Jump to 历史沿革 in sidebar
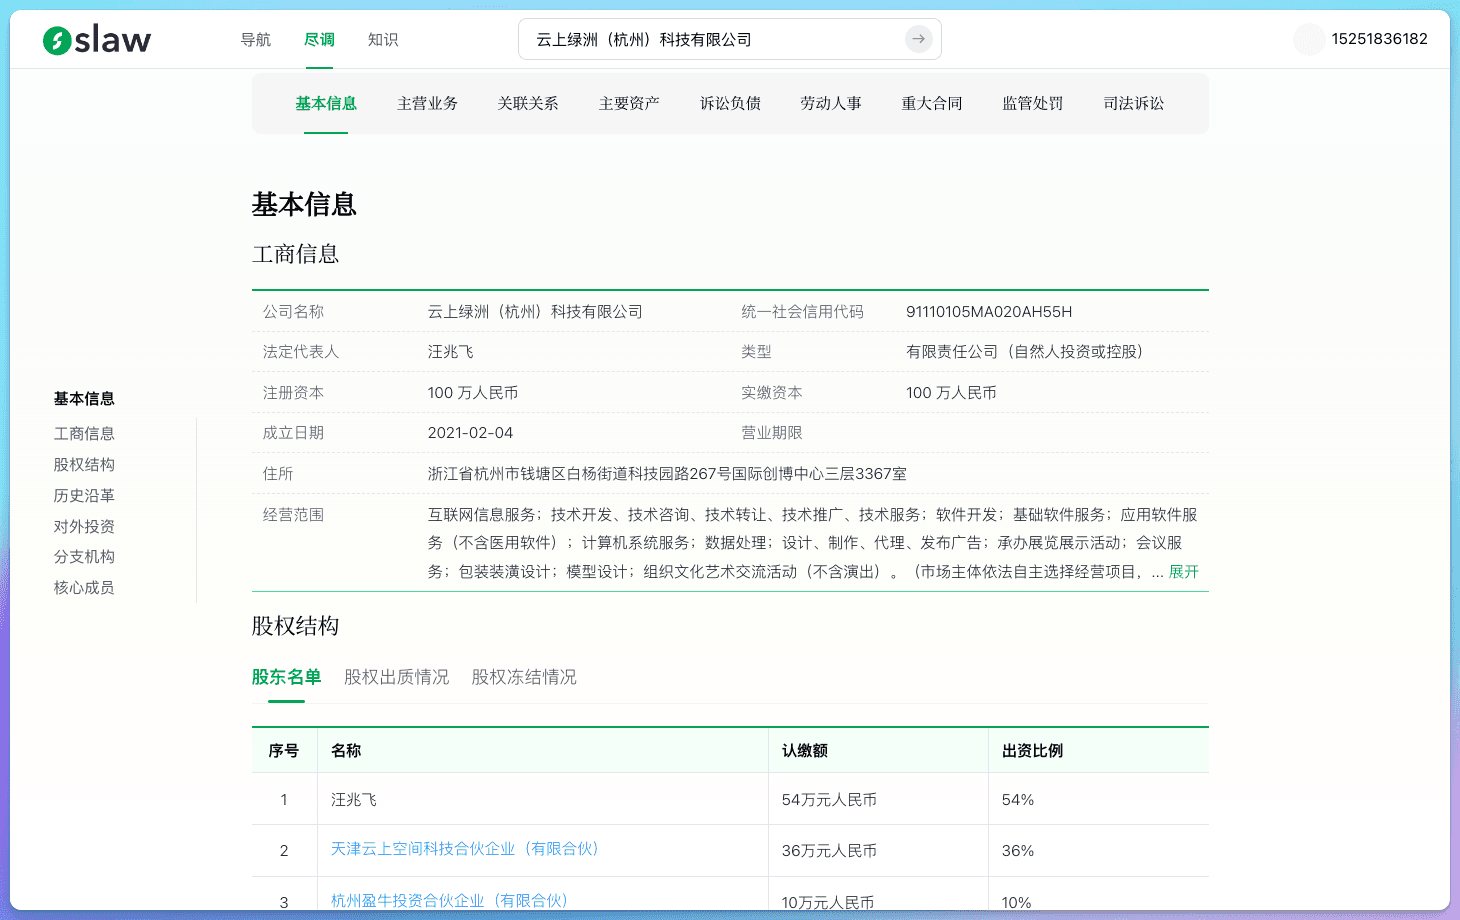 84,495
